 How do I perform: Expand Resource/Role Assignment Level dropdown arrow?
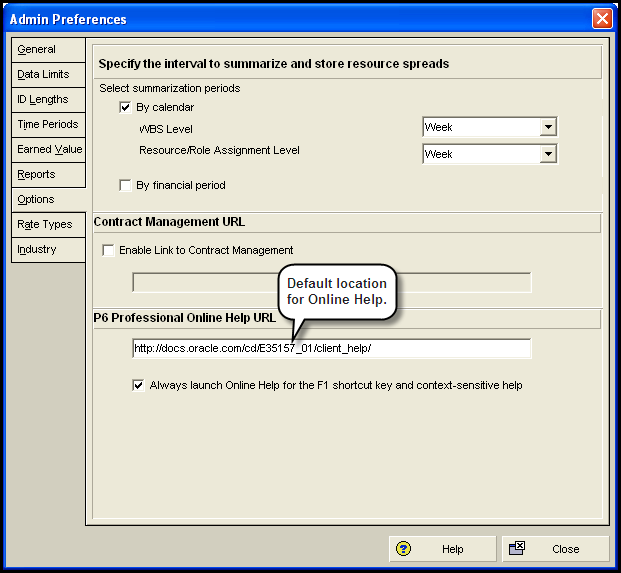(x=548, y=154)
